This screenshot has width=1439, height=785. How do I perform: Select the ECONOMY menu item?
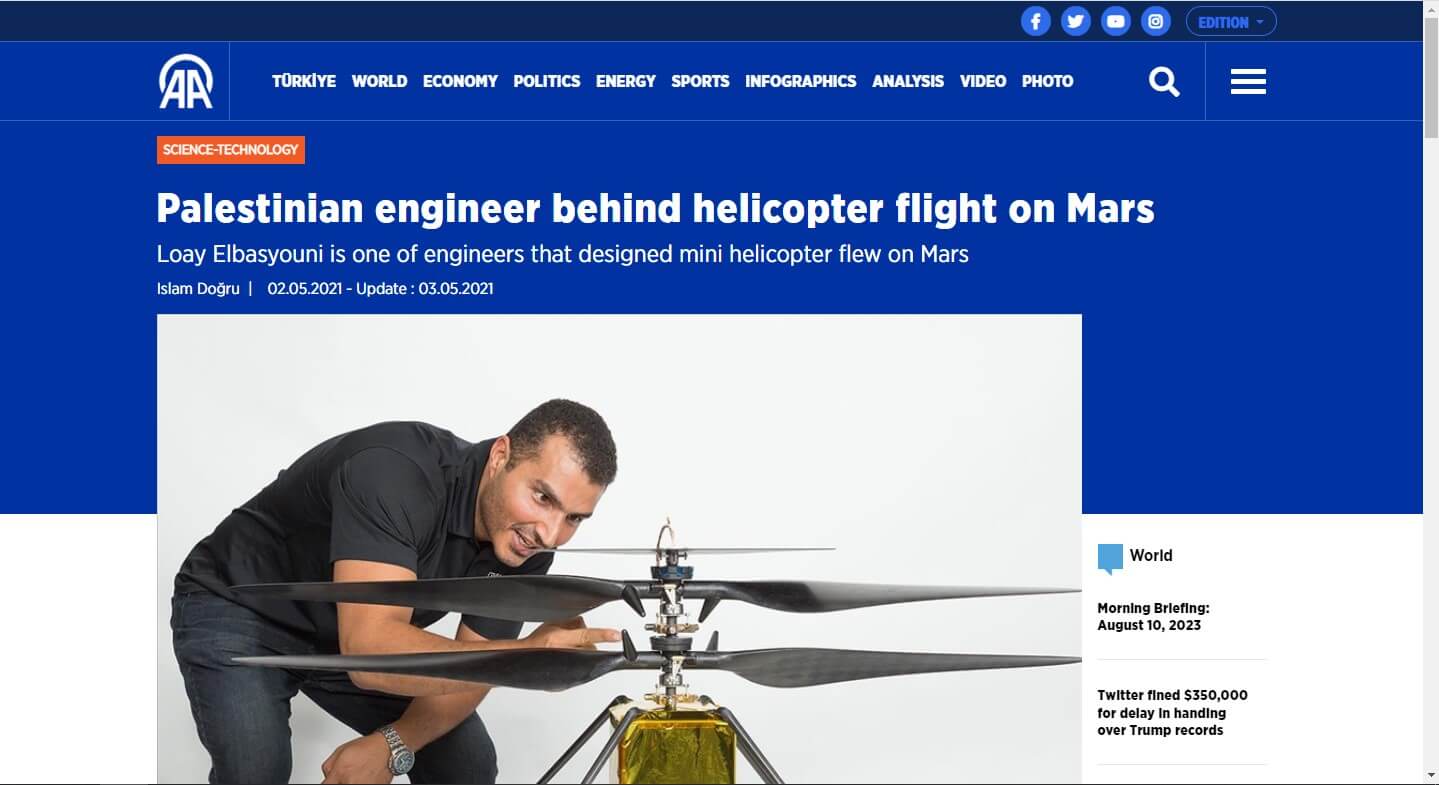(460, 81)
